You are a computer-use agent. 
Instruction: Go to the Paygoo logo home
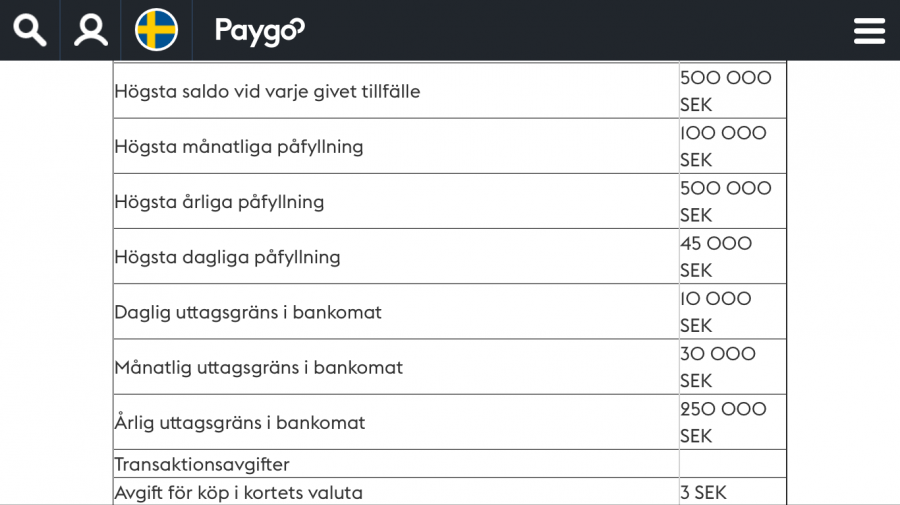point(259,31)
